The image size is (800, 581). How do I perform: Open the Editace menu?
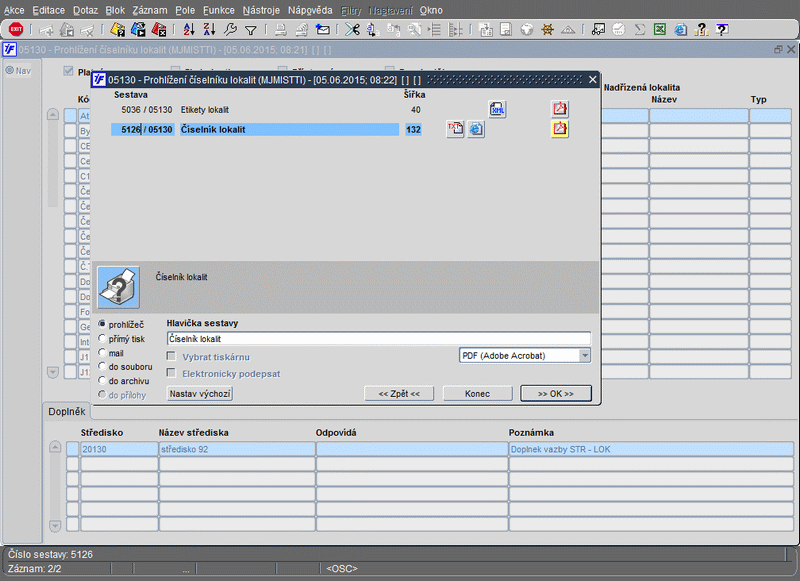pos(48,9)
